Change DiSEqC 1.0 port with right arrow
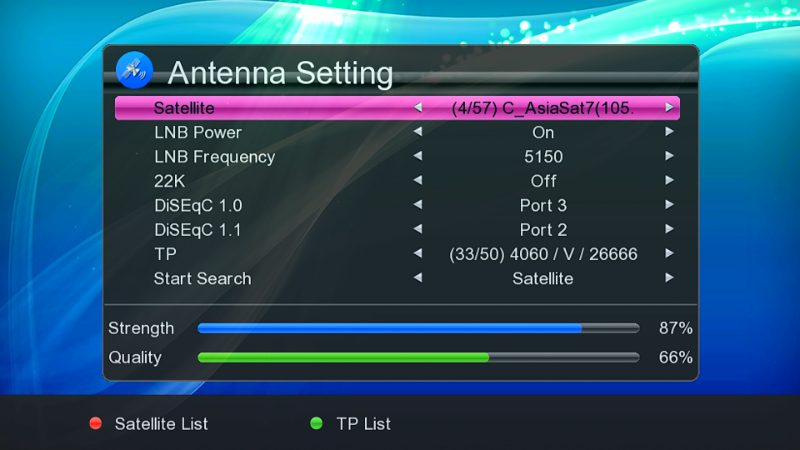800x450 pixels. pos(669,205)
